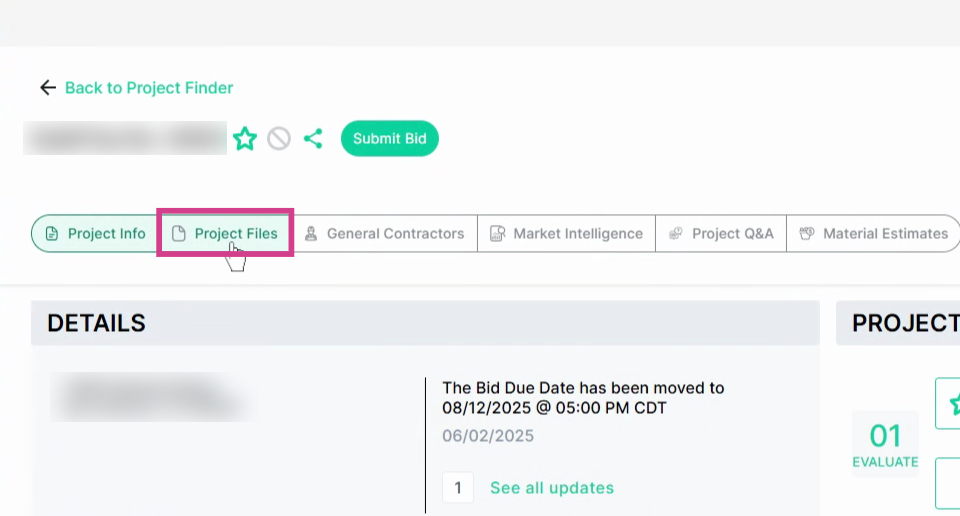Follow the Back to Project Finder link

click(x=149, y=88)
